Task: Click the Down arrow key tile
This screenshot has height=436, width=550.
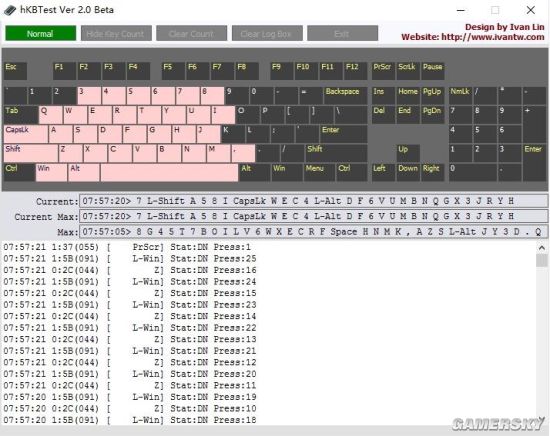Action: [x=408, y=173]
